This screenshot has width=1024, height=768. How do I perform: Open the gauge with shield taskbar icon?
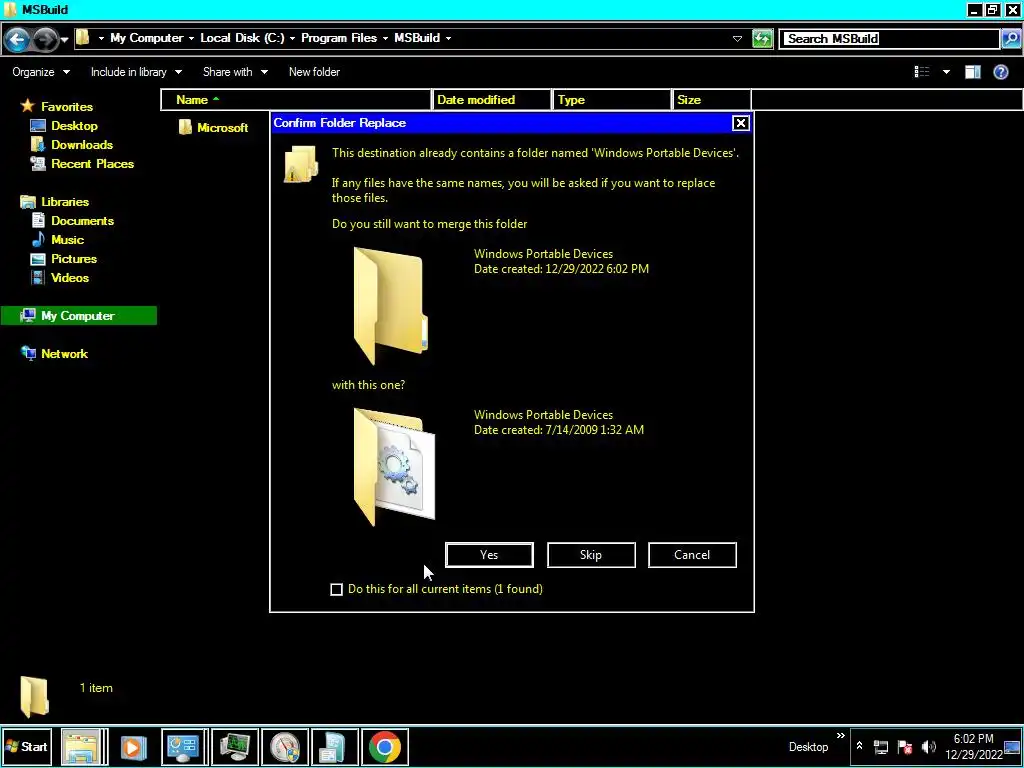click(285, 747)
